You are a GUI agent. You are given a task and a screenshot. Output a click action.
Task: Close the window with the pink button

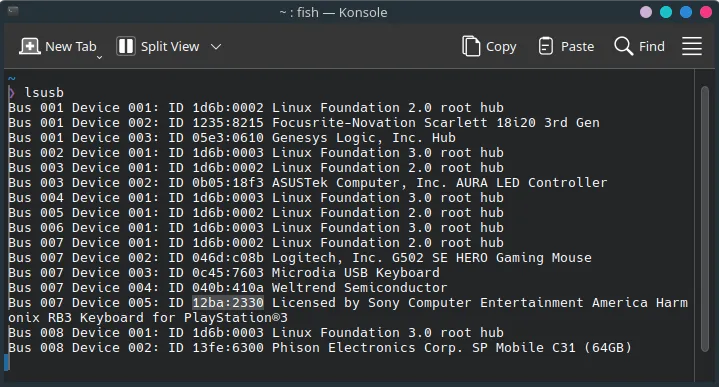point(706,12)
